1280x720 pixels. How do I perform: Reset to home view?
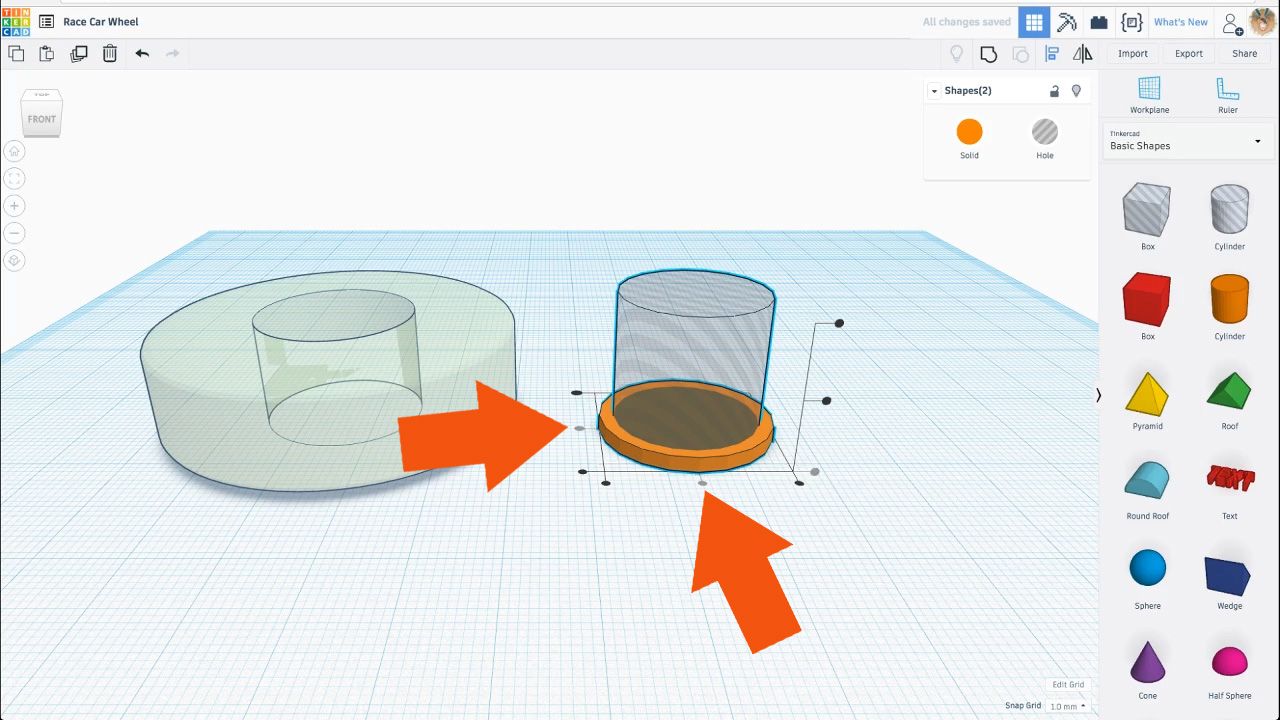pos(14,152)
